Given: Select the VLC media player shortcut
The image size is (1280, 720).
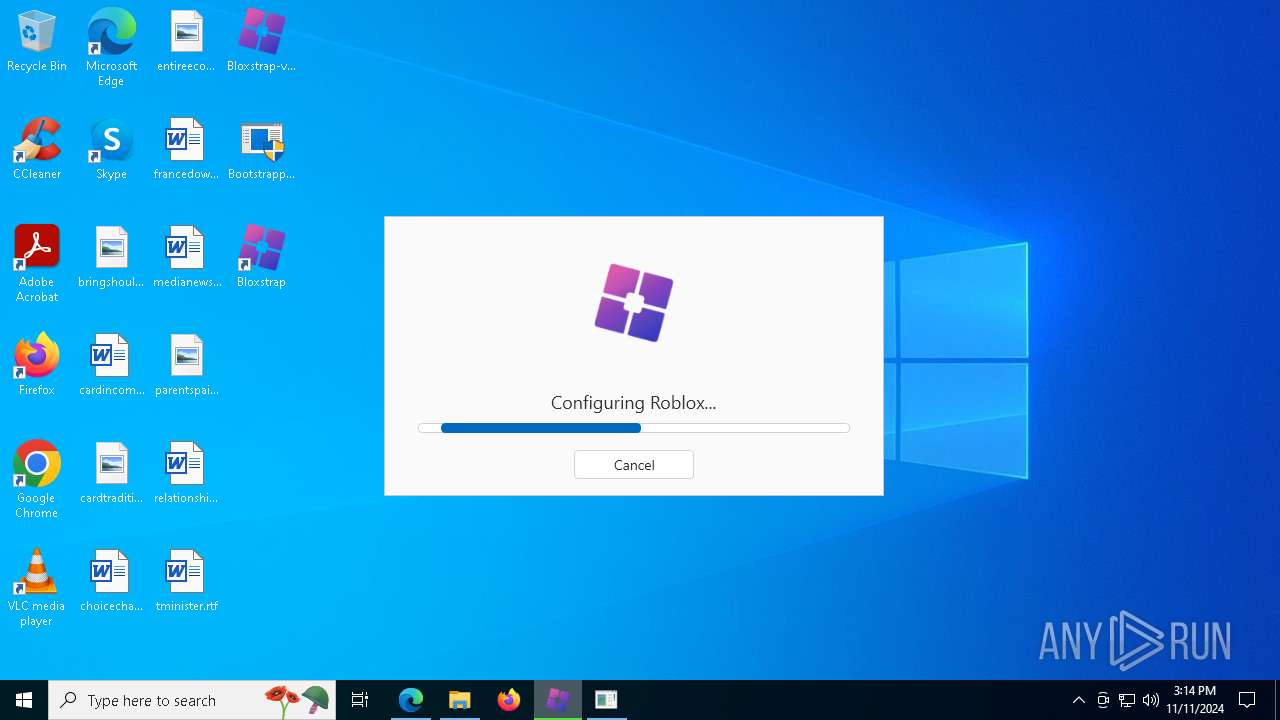Looking at the screenshot, I should click(x=37, y=588).
